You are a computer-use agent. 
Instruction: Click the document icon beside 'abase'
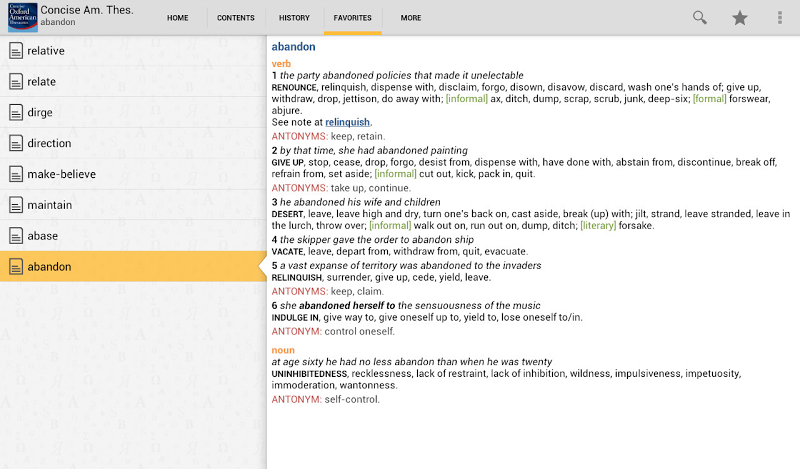point(16,236)
